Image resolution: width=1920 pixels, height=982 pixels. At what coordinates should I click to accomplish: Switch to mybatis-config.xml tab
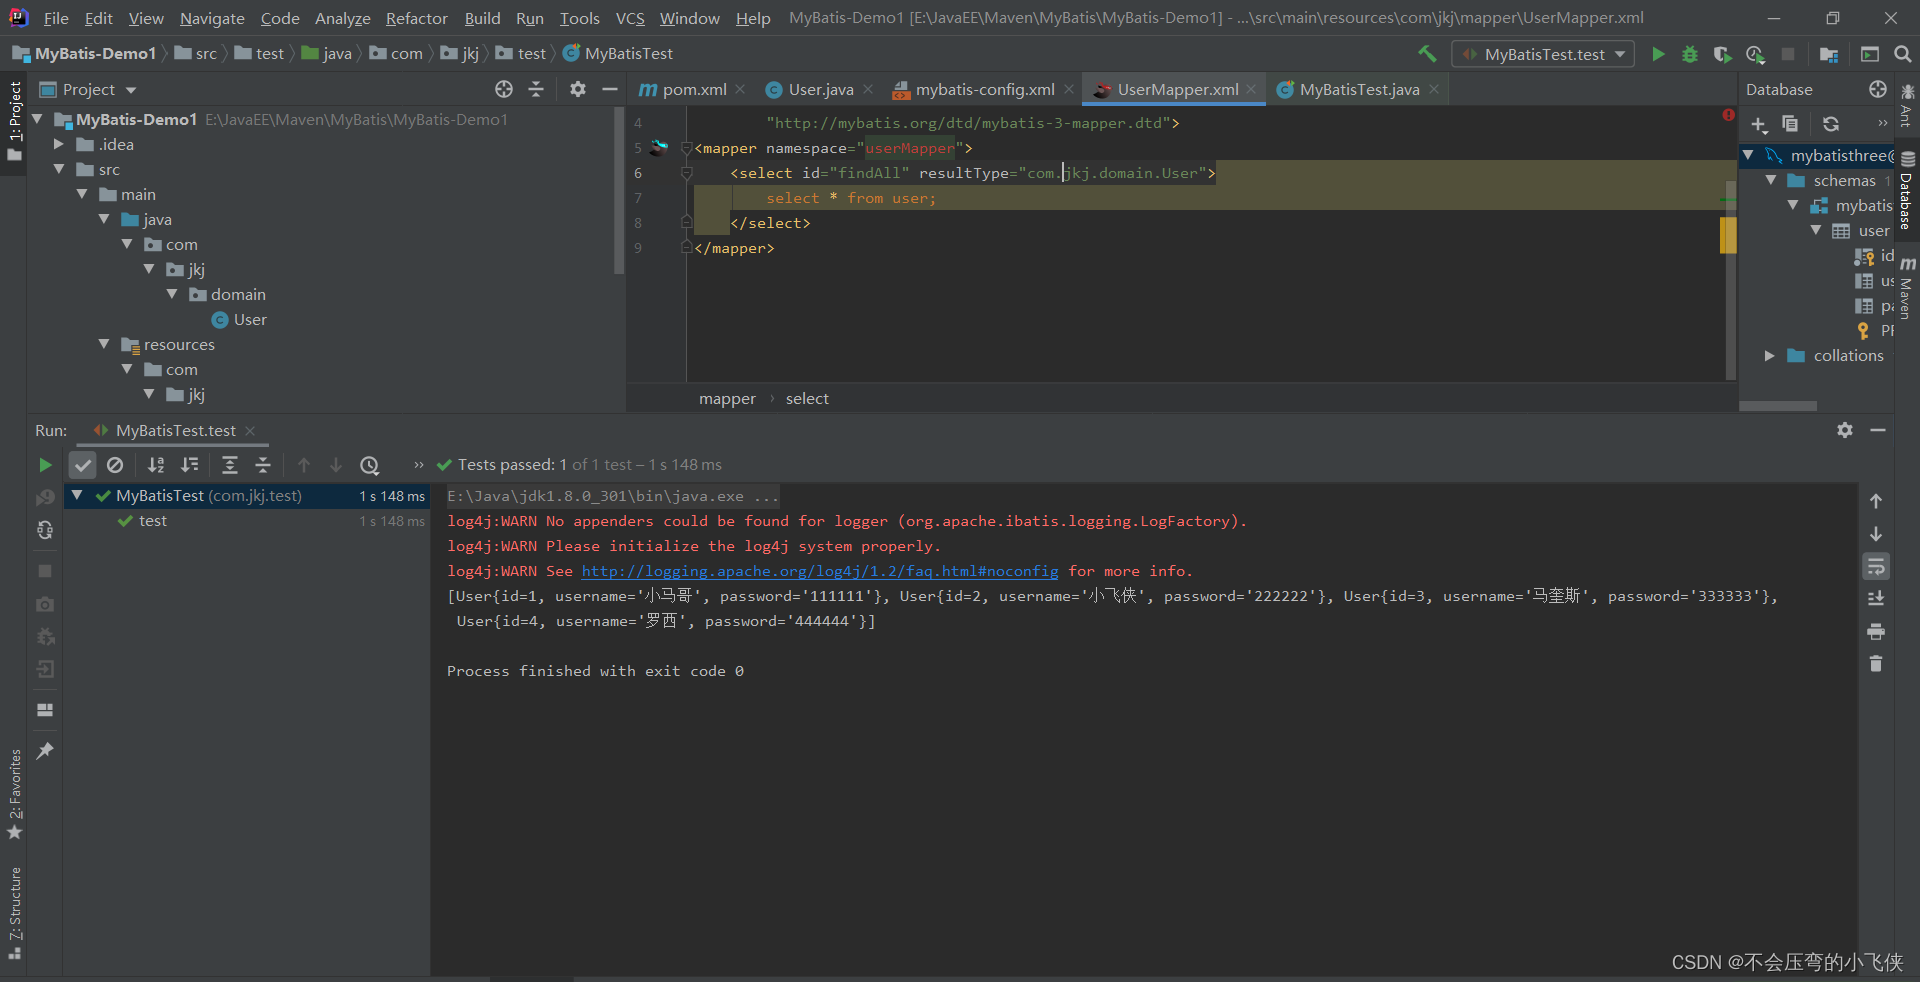[984, 89]
